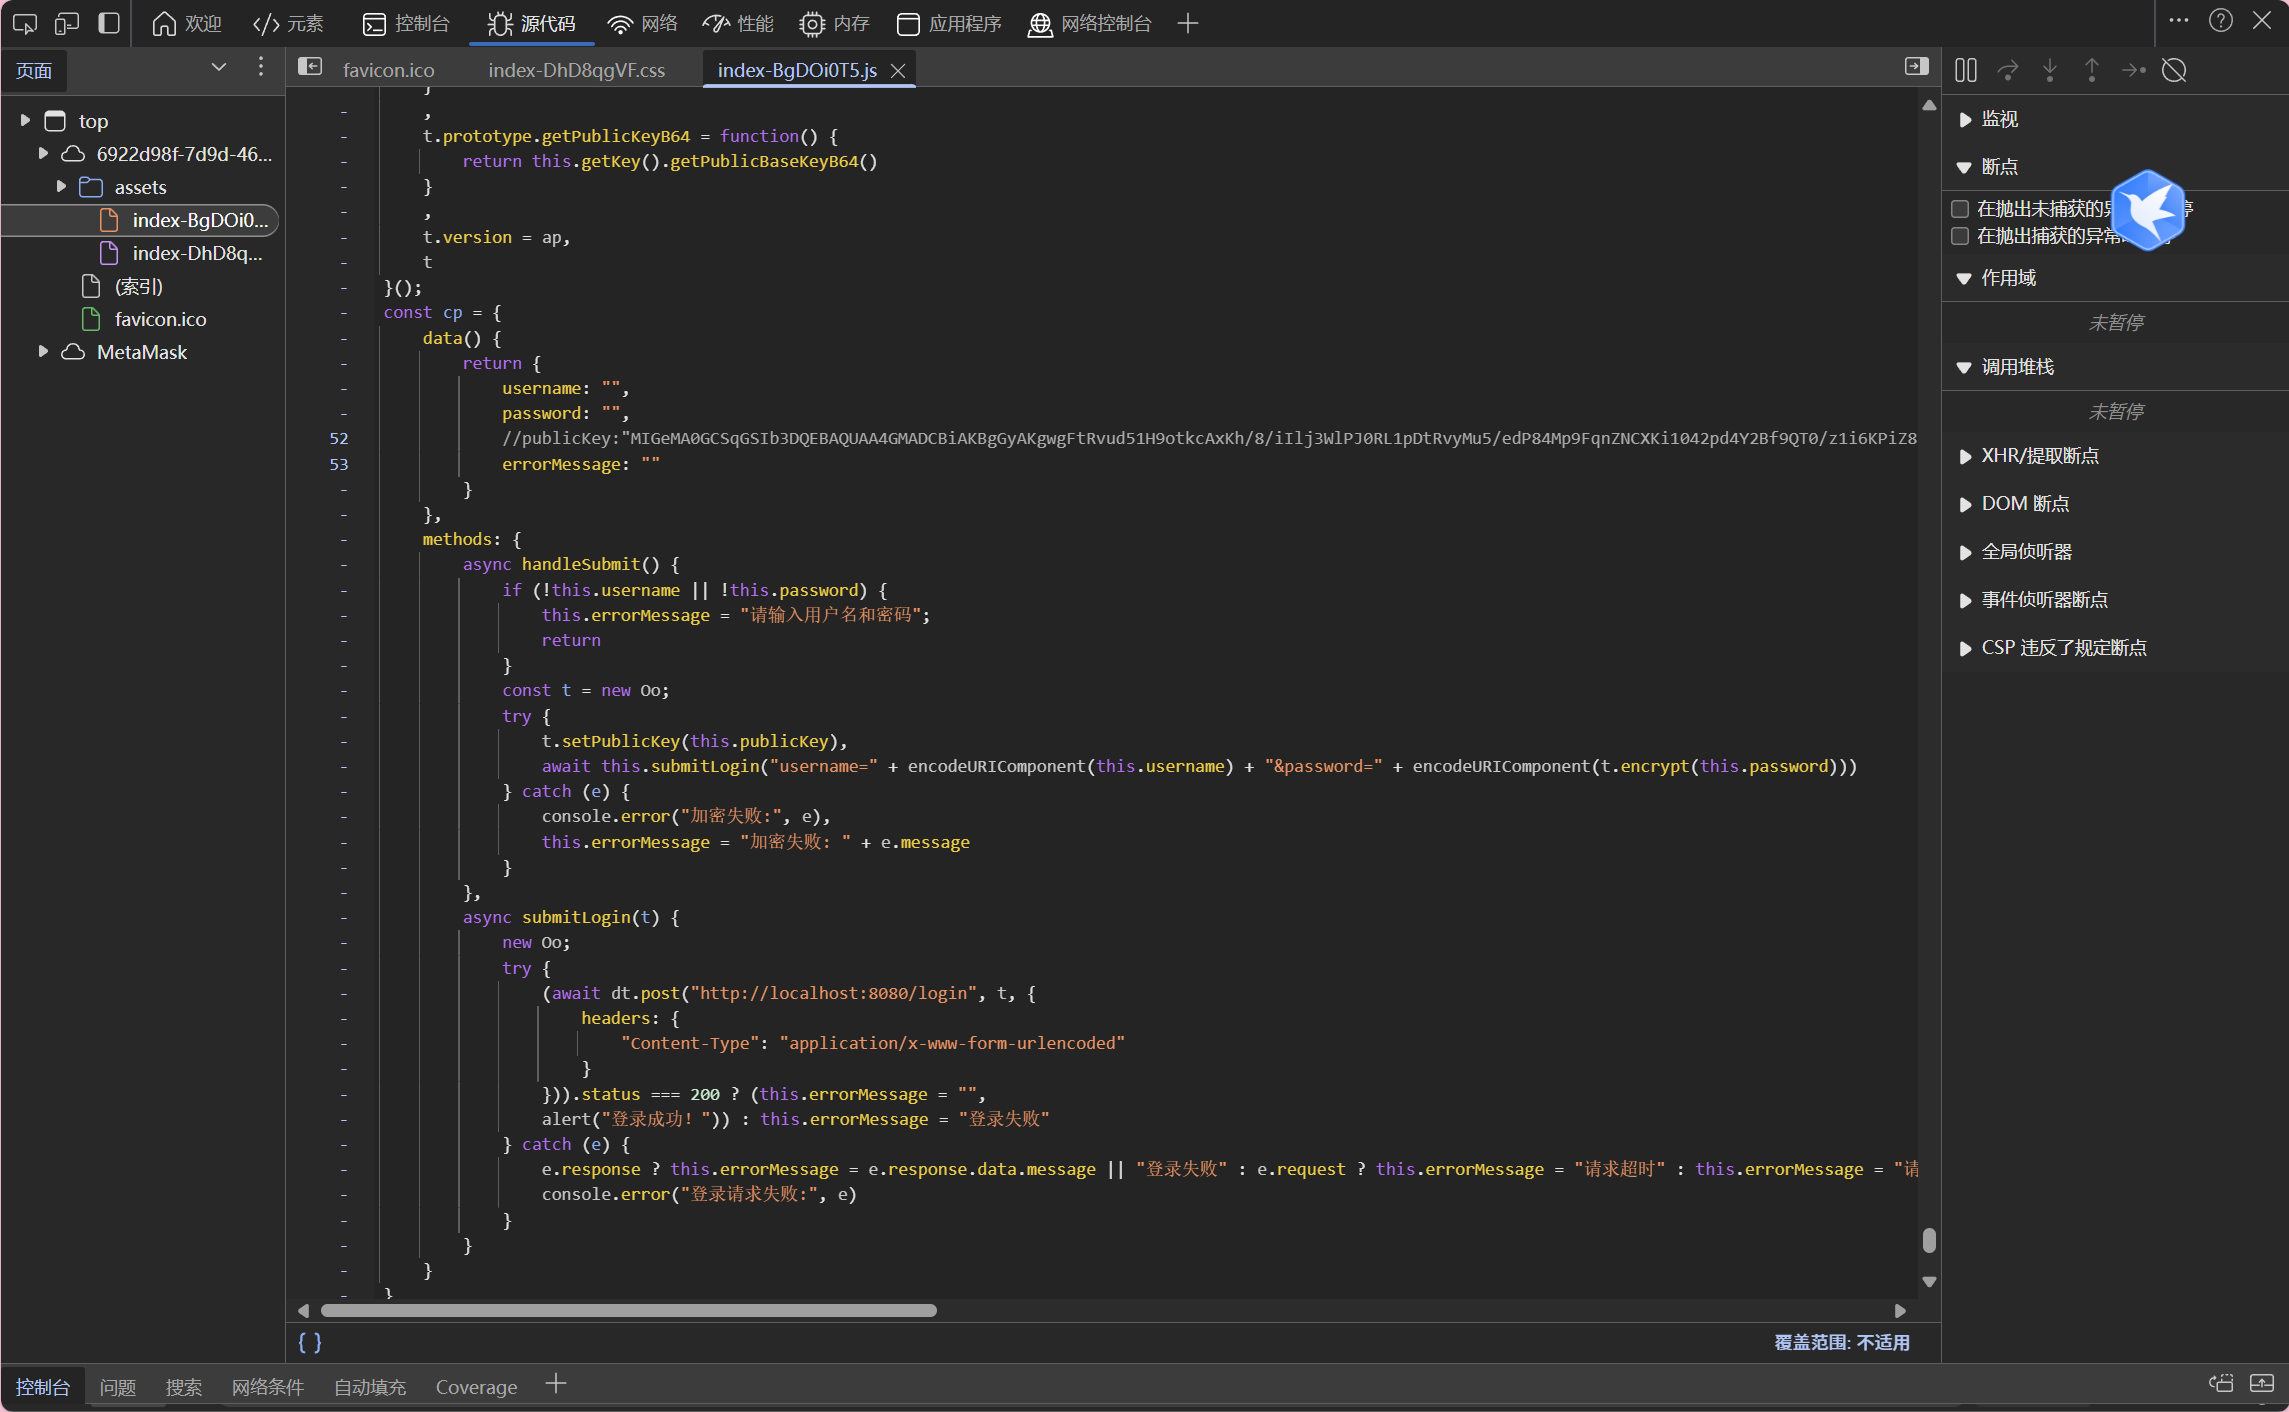This screenshot has height=1412, width=2289.
Task: Open the index-DhD8qgVF.css file tab
Action: point(576,70)
